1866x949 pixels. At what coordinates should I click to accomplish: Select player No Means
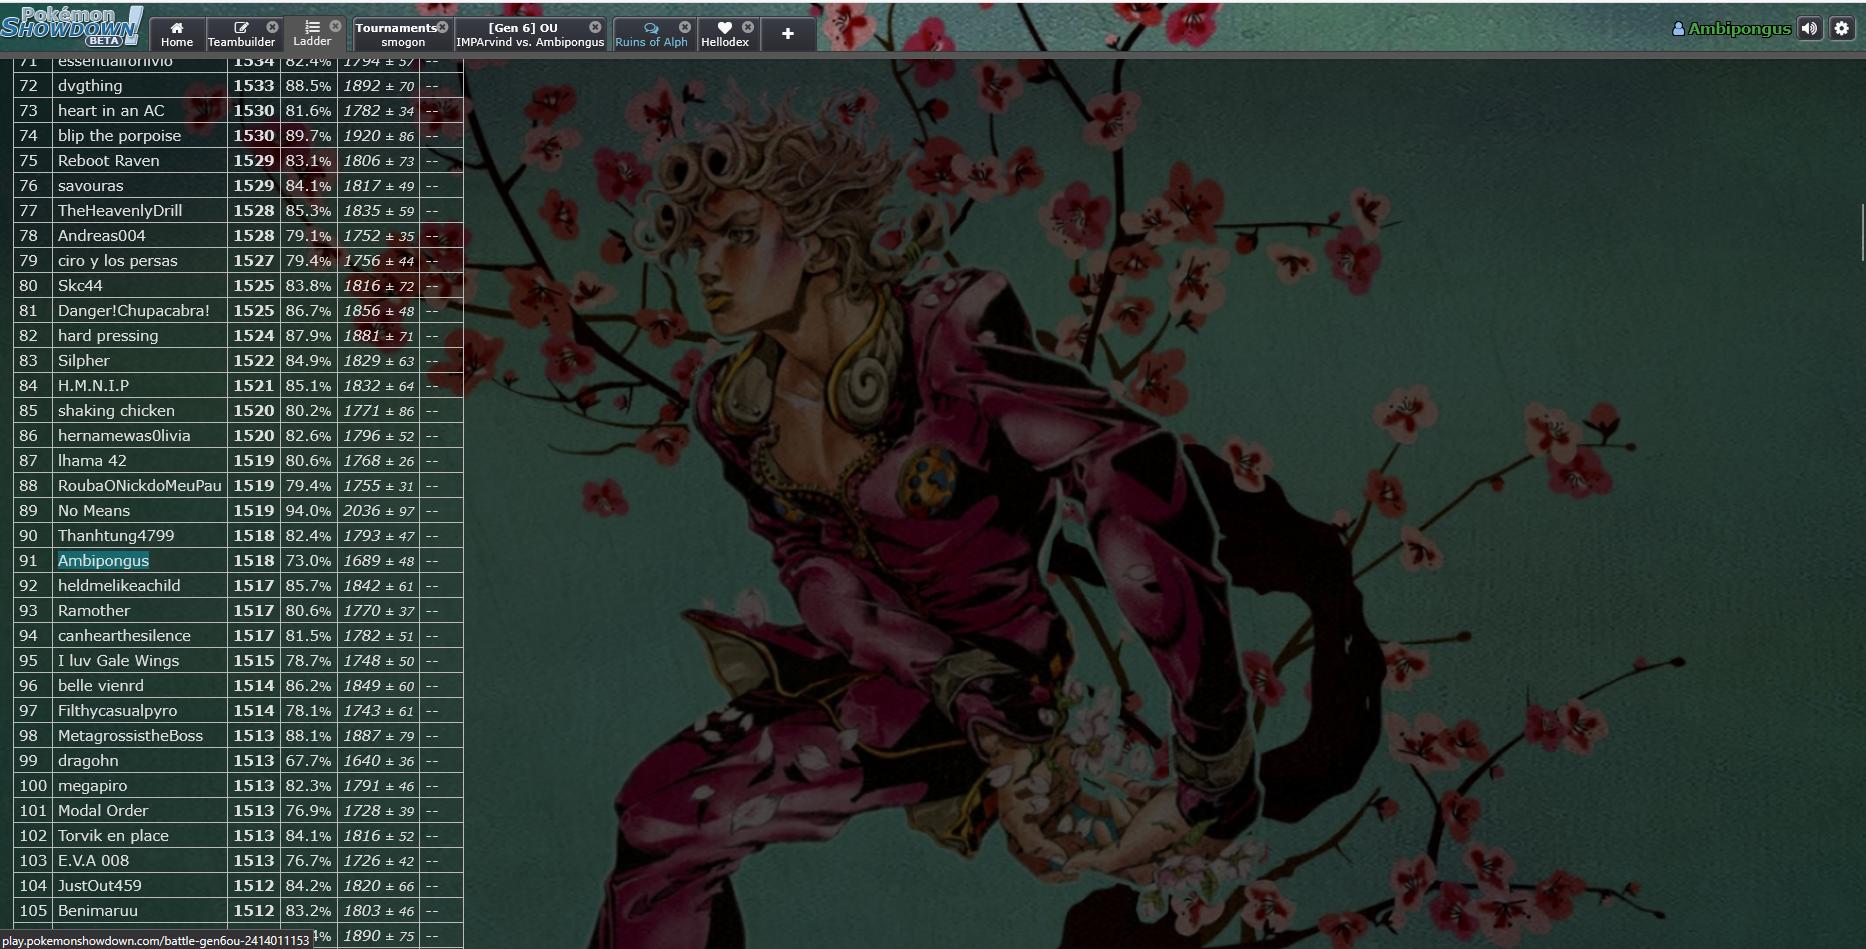click(94, 511)
